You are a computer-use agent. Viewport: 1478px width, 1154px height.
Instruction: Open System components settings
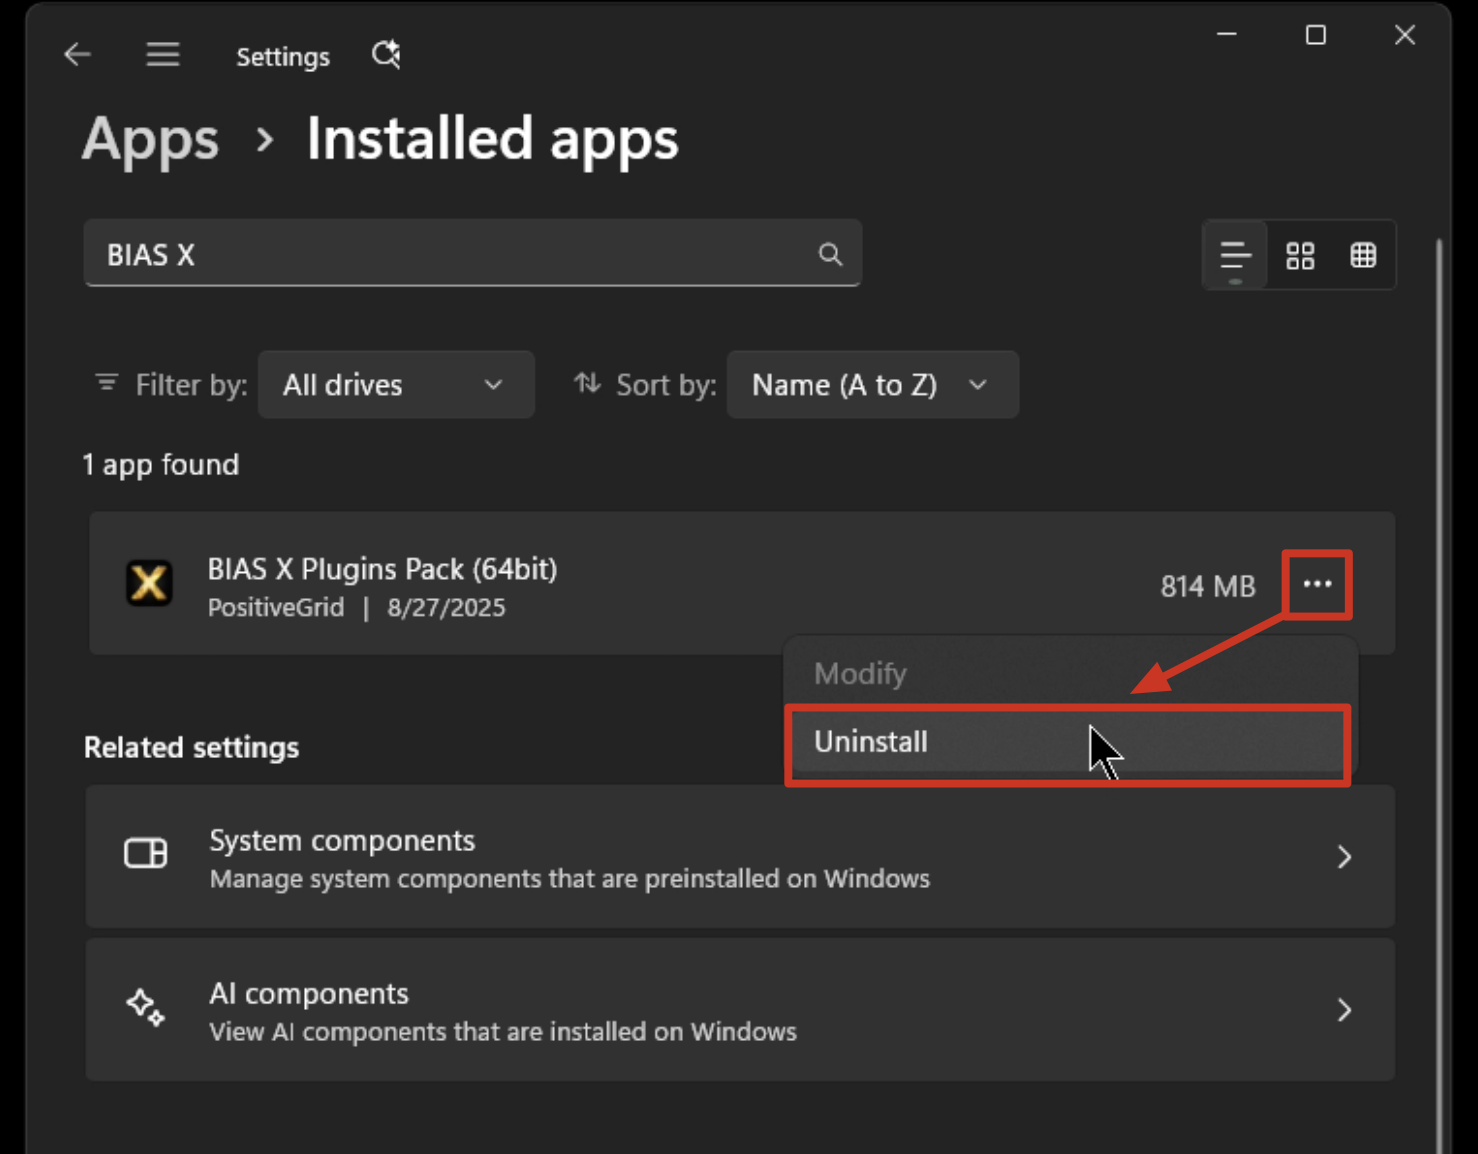740,857
